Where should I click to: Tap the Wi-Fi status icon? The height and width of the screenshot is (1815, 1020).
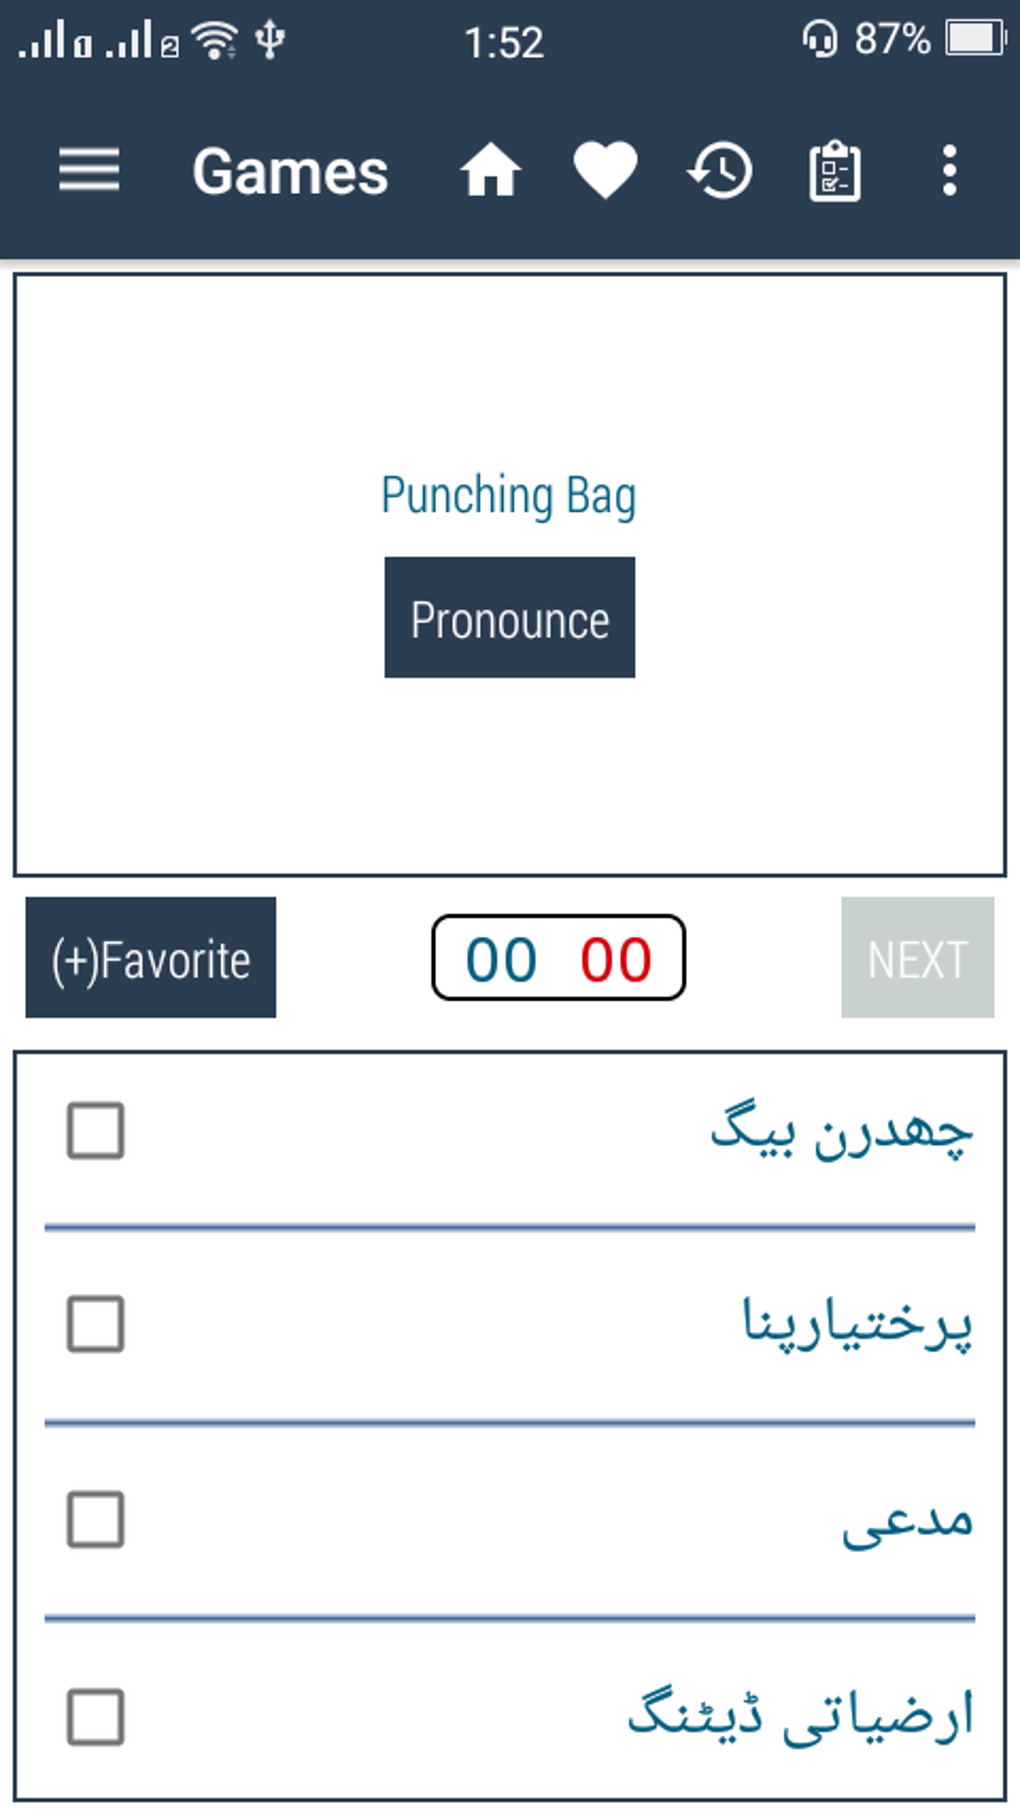214,41
